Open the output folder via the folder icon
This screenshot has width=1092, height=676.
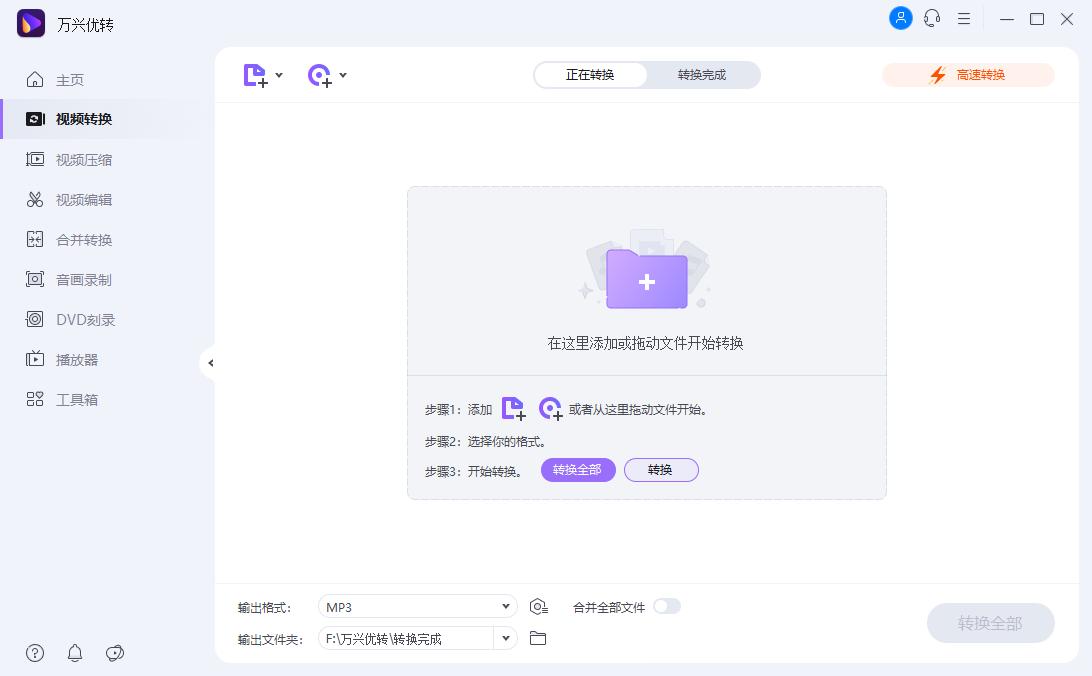pyautogui.click(x=537, y=638)
